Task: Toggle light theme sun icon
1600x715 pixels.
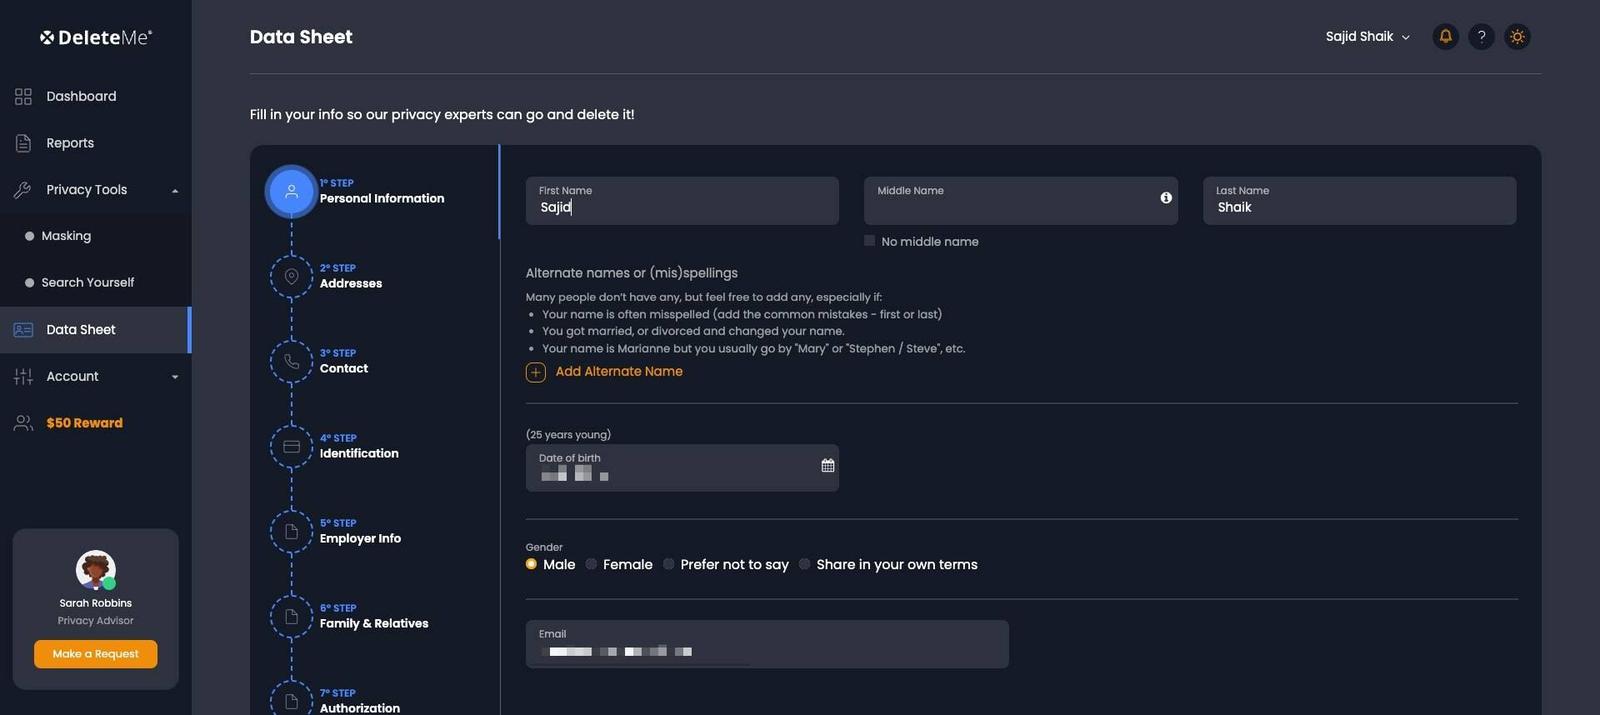Action: 1517,36
